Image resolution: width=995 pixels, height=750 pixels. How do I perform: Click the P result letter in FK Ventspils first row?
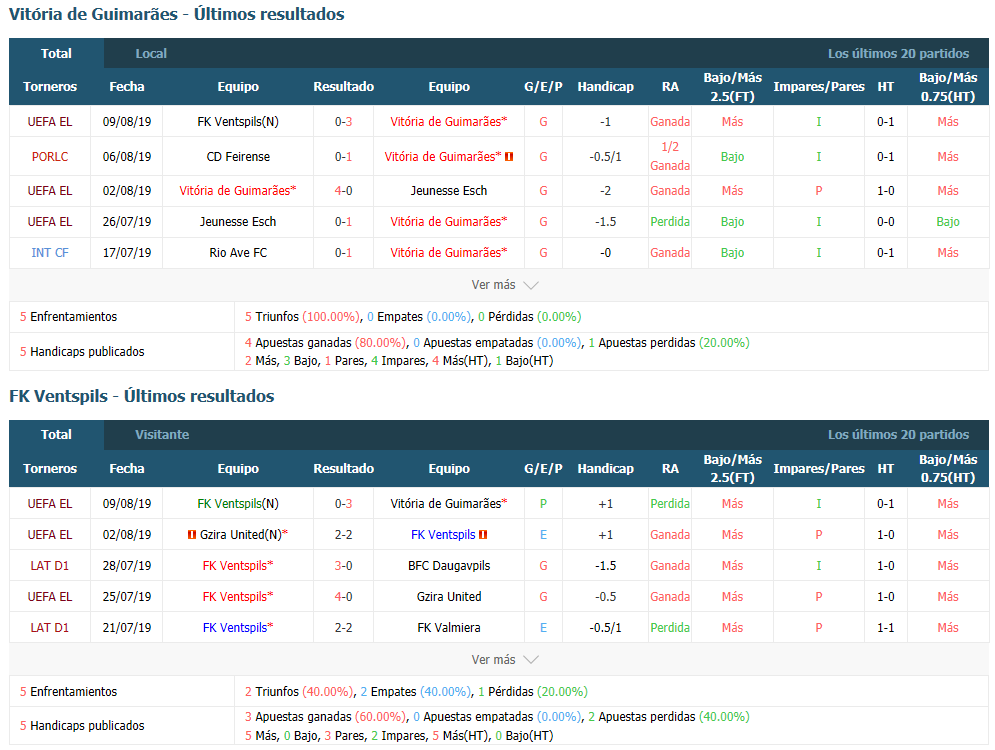click(543, 503)
